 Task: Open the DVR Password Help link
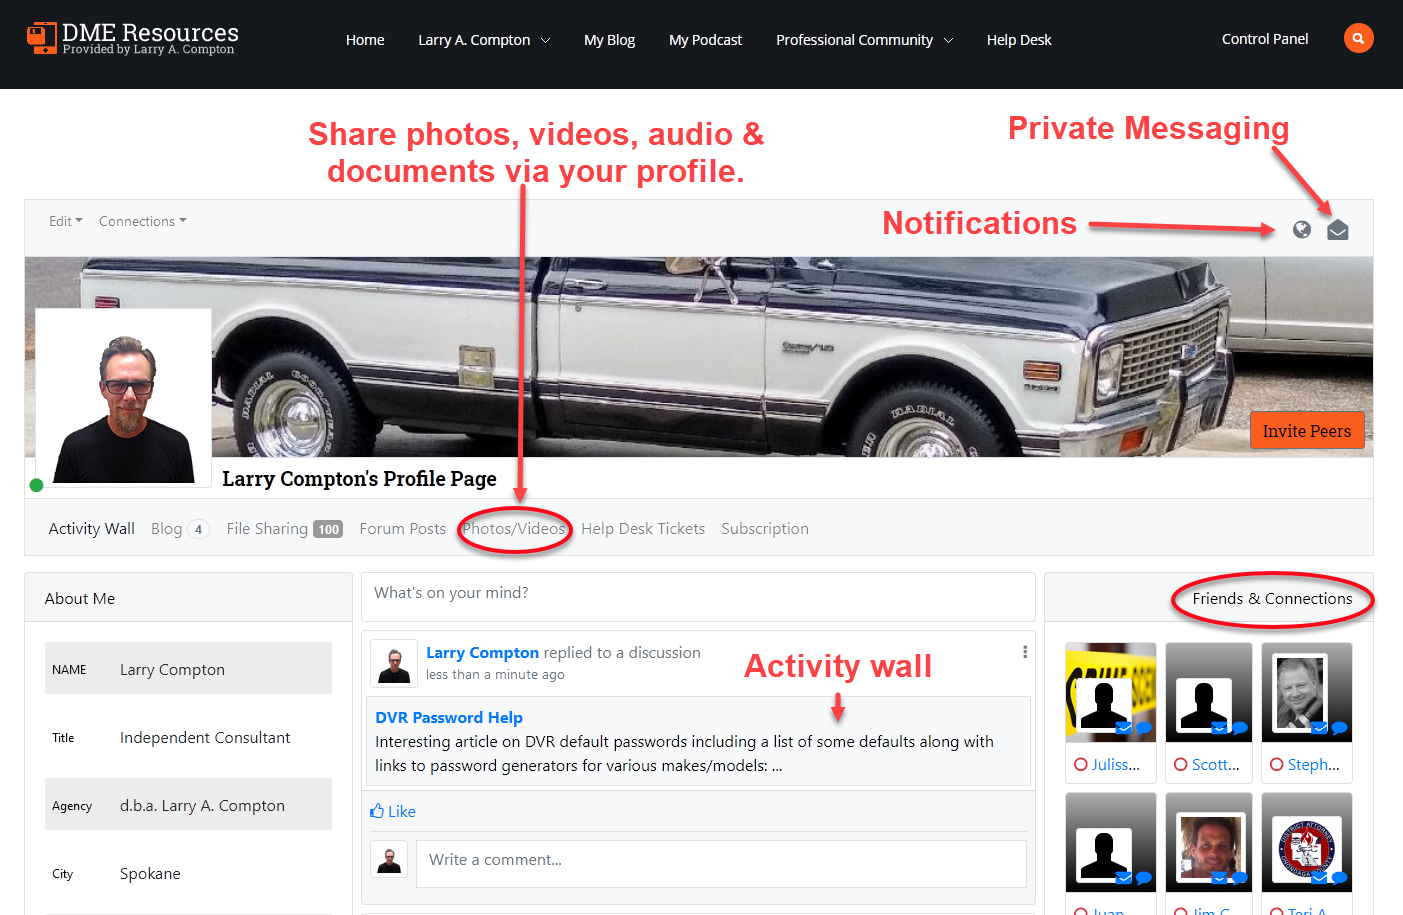(x=448, y=717)
